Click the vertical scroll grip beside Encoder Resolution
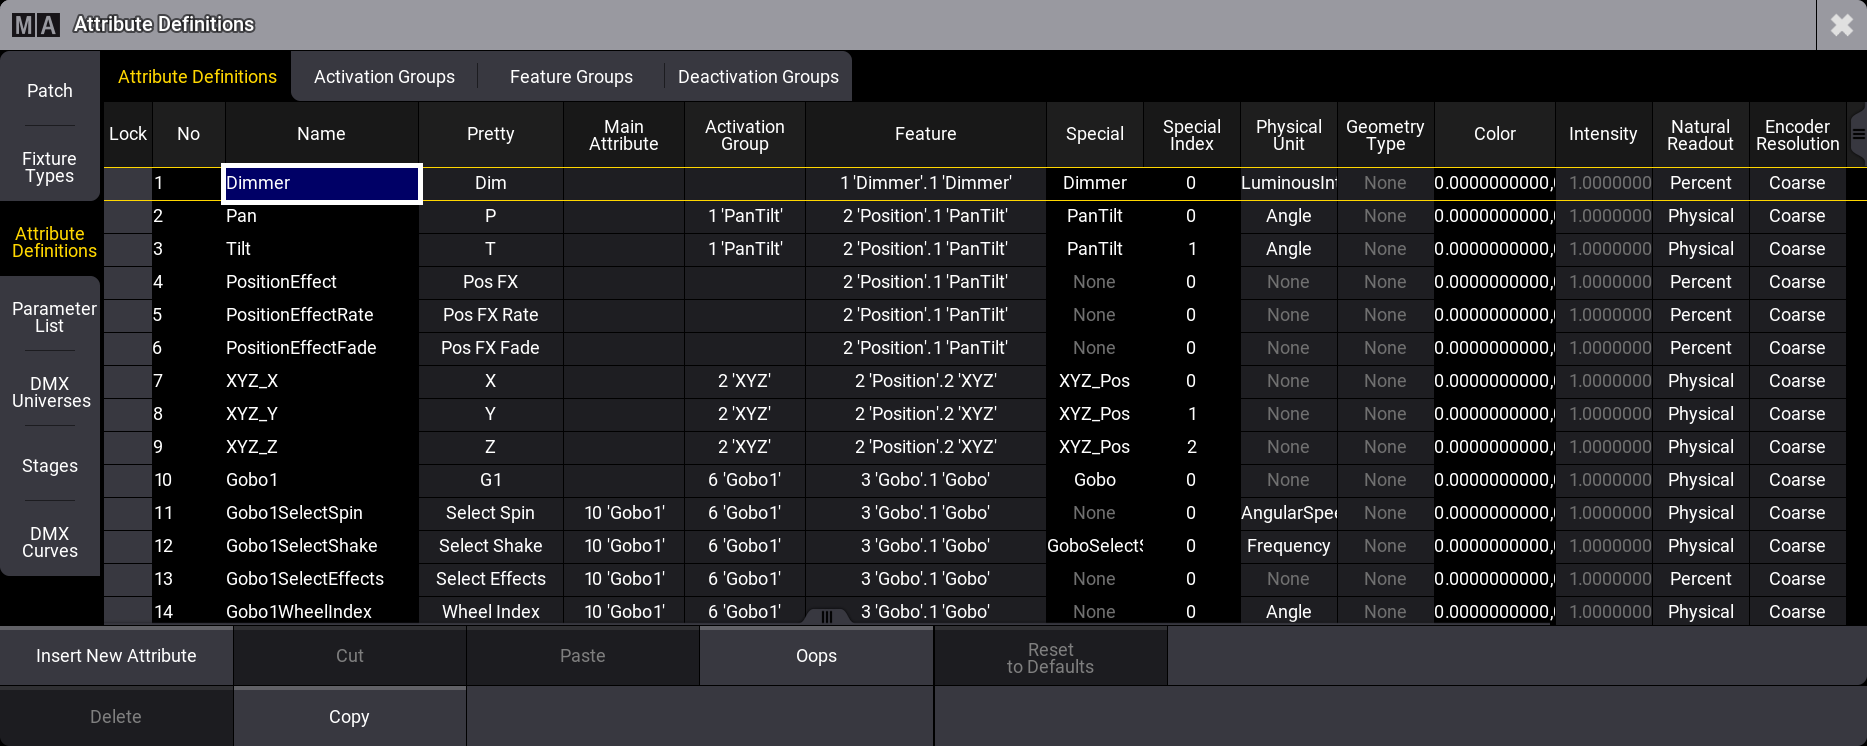Screen dimensions: 1867x746 click(1858, 134)
